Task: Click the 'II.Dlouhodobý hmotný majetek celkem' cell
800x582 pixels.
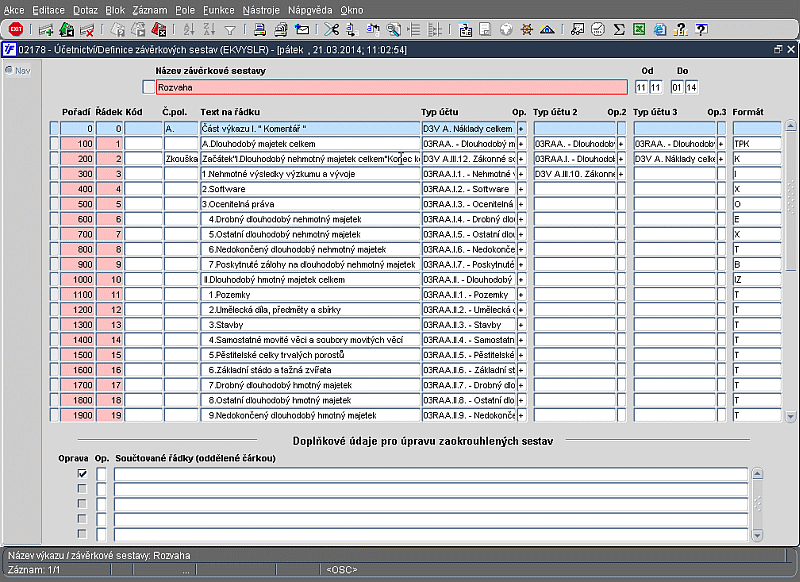Action: [310, 280]
